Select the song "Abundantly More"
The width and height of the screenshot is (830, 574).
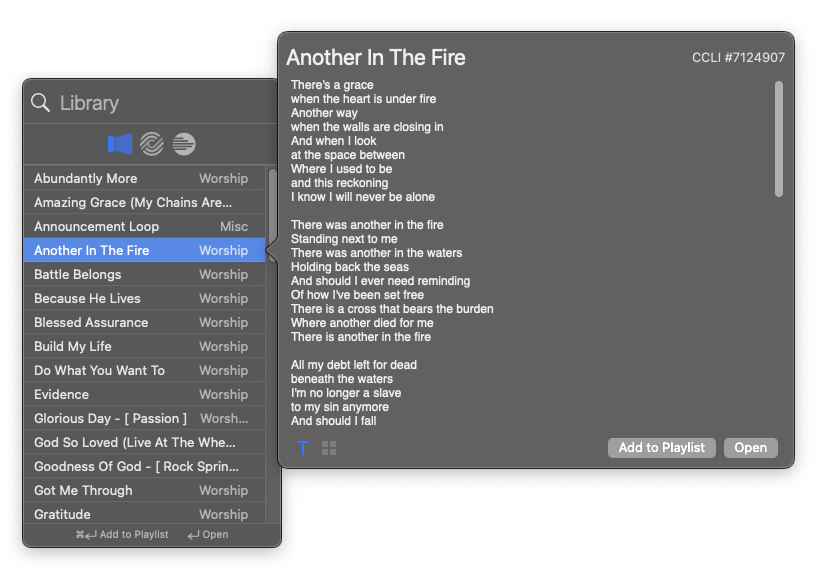[144, 178]
